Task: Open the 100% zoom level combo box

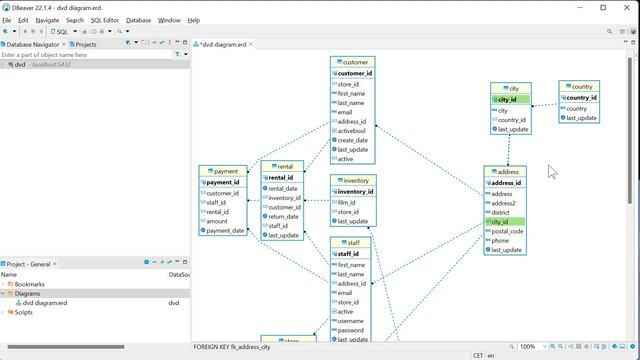Action: 533,347
